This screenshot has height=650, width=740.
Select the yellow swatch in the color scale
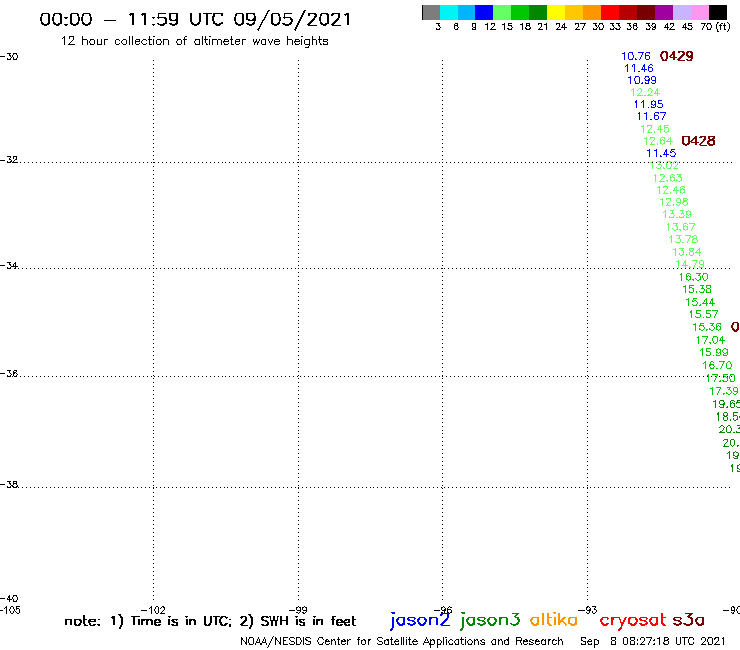[x=556, y=13]
